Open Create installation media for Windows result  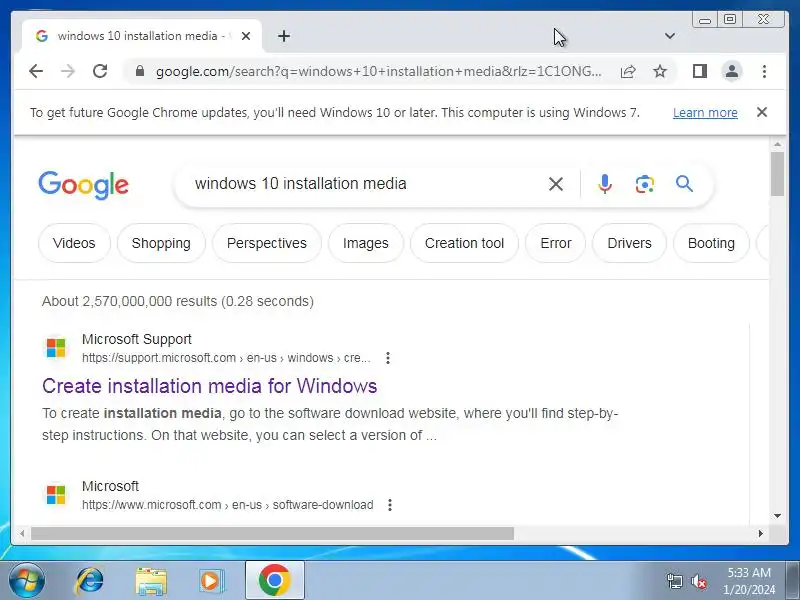point(209,386)
